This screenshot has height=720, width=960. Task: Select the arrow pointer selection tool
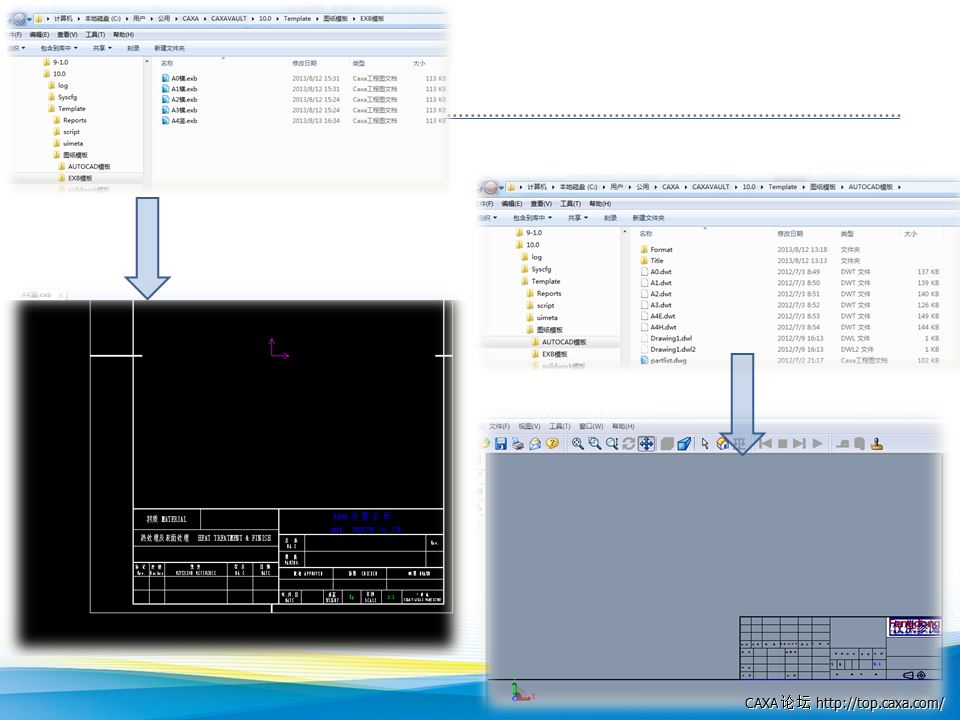pos(705,443)
